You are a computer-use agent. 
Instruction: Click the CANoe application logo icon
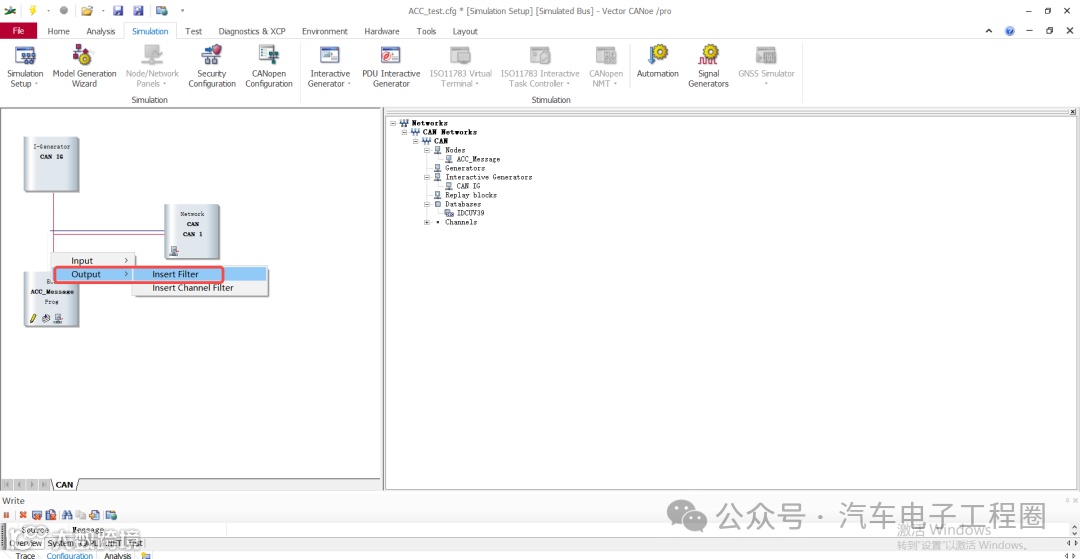click(x=10, y=10)
